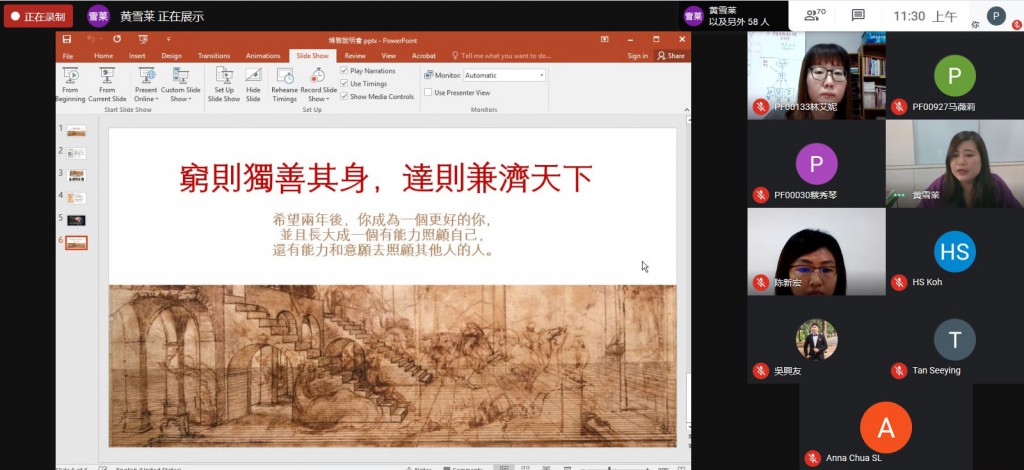Viewport: 1024px width, 470px height.
Task: Open the Present Online dropdown
Action: click(146, 85)
